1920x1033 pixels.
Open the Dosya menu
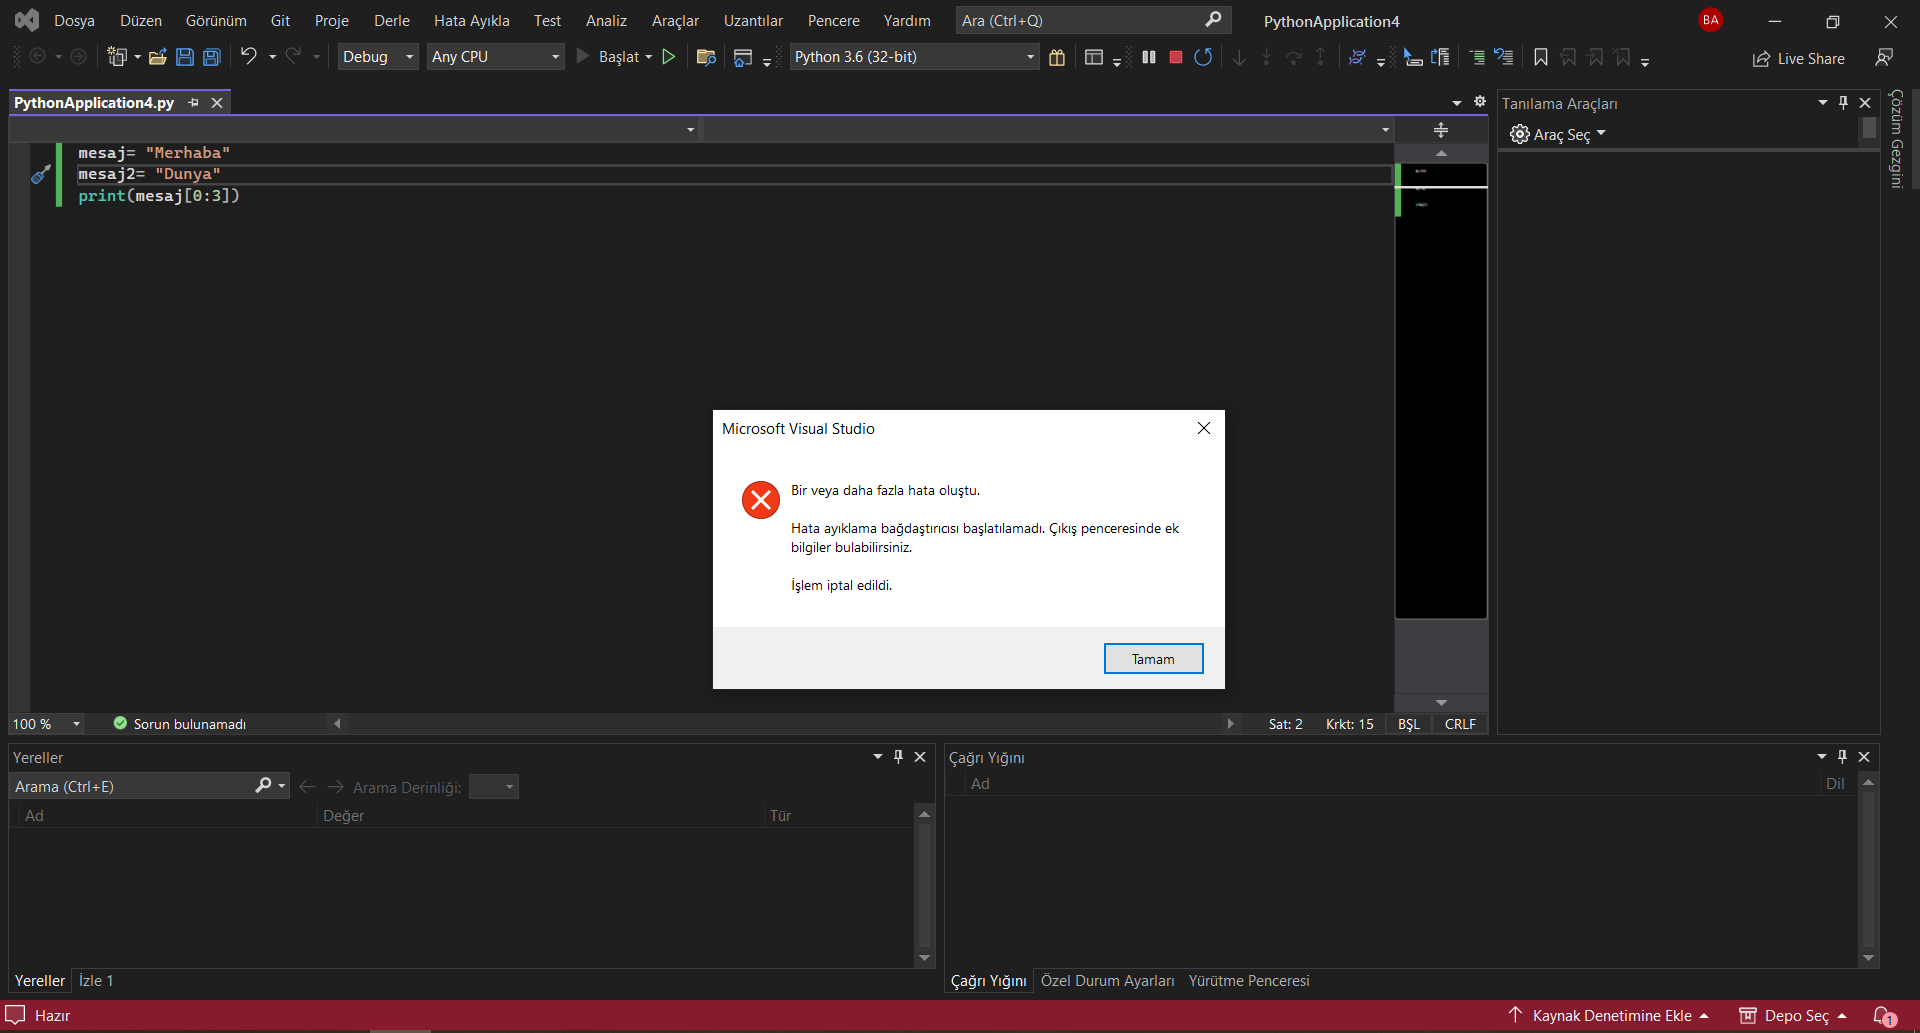pyautogui.click(x=74, y=21)
